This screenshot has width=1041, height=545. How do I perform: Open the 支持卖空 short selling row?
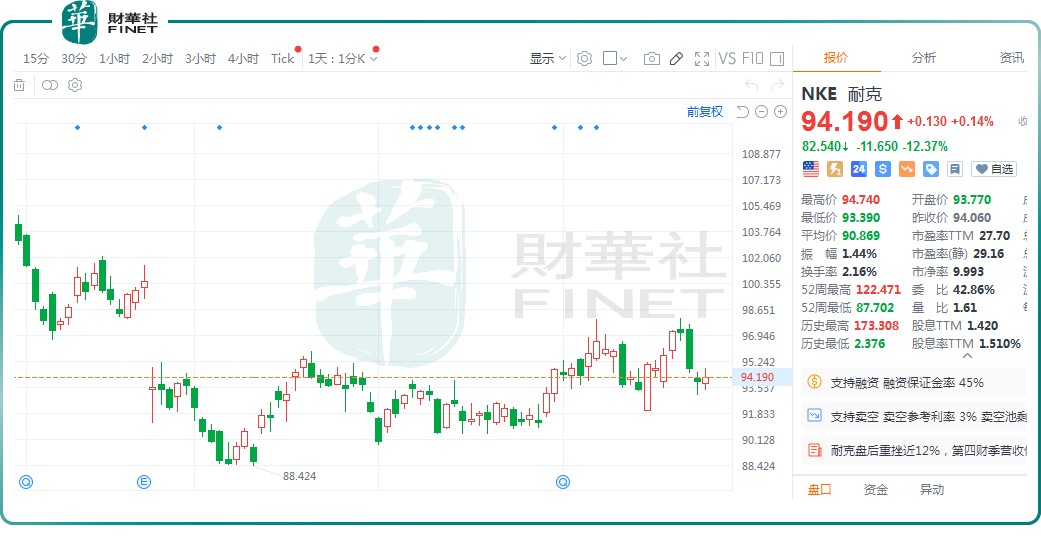click(x=914, y=416)
